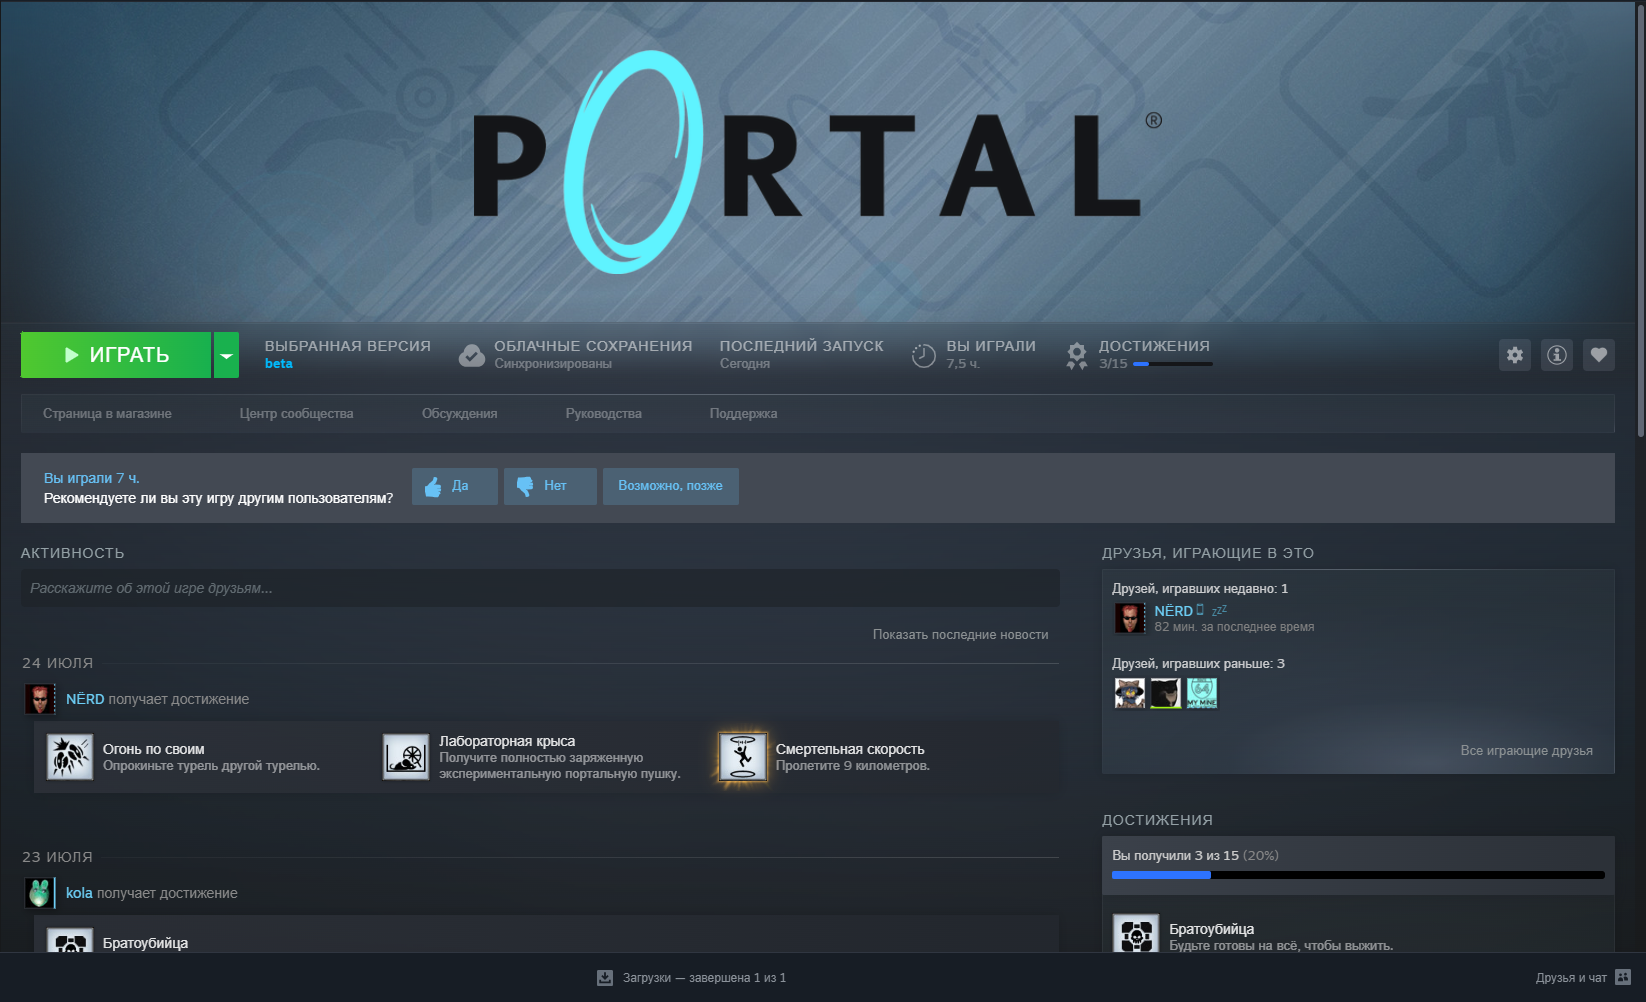The image size is (1646, 1002).
Task: Click NĚRD's avatar in the friends panel
Action: pos(1130,618)
